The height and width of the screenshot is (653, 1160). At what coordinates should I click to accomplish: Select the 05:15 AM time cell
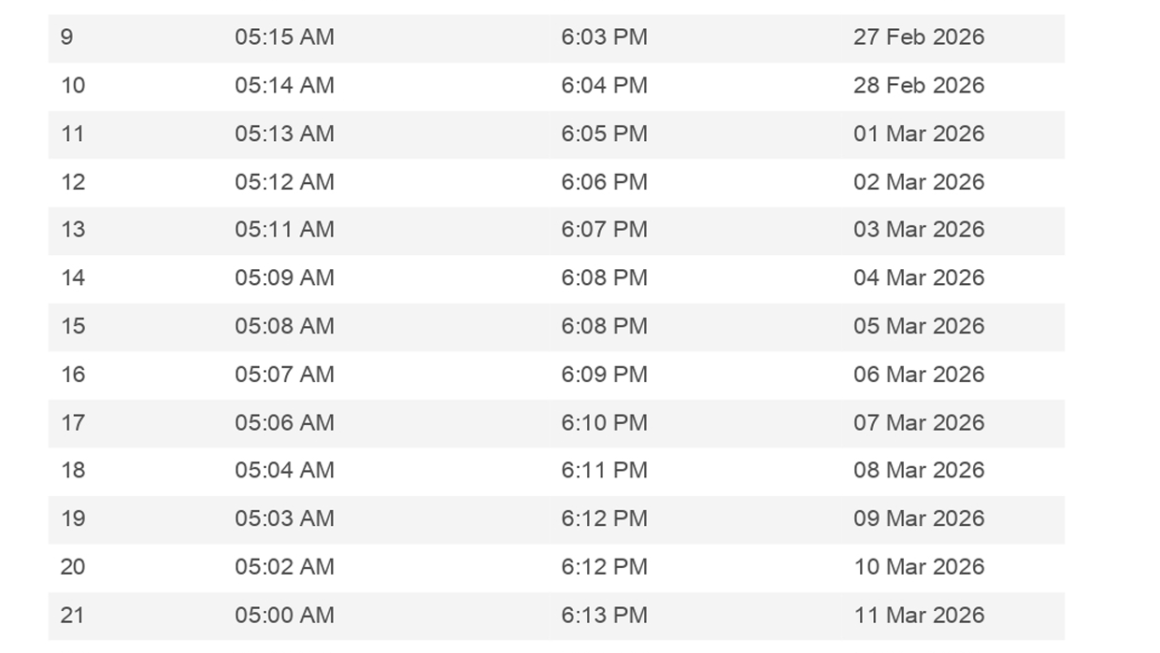284,38
